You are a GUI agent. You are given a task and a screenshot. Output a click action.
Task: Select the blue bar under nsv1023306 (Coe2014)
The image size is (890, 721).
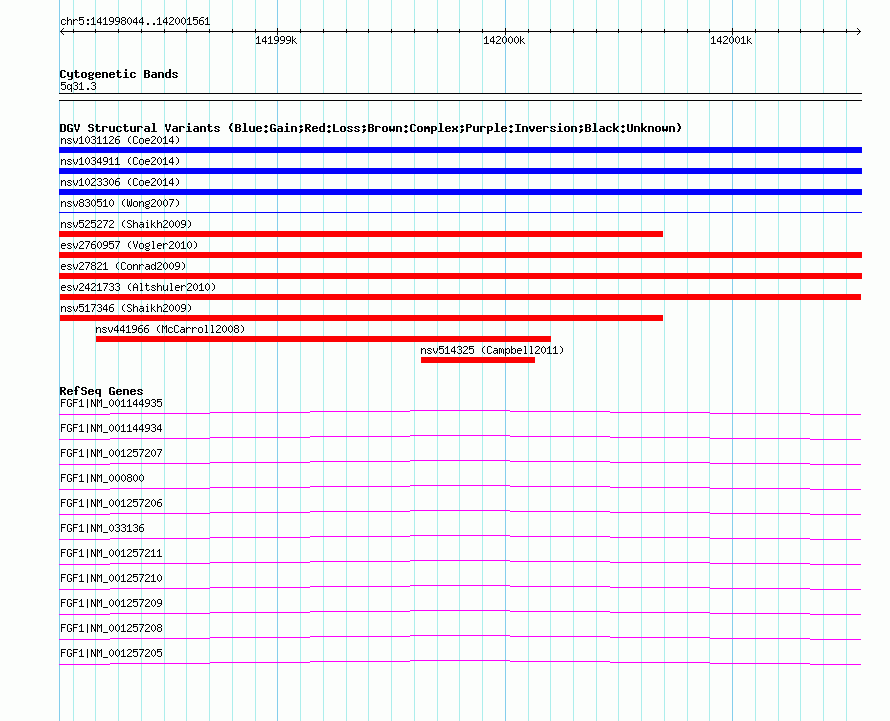(460, 192)
